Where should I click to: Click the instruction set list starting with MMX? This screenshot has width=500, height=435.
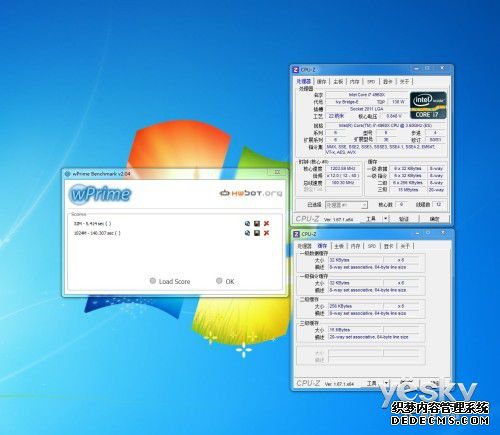pos(385,149)
